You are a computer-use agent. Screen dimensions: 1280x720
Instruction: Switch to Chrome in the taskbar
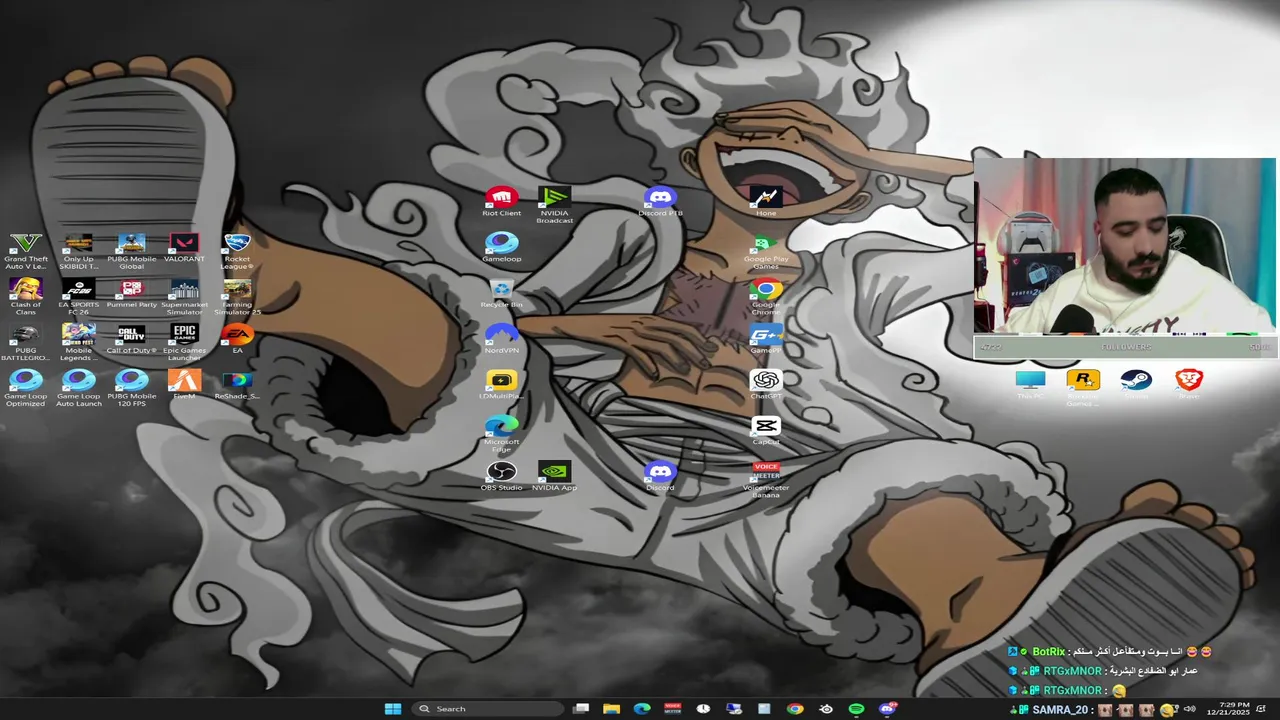[x=795, y=709]
